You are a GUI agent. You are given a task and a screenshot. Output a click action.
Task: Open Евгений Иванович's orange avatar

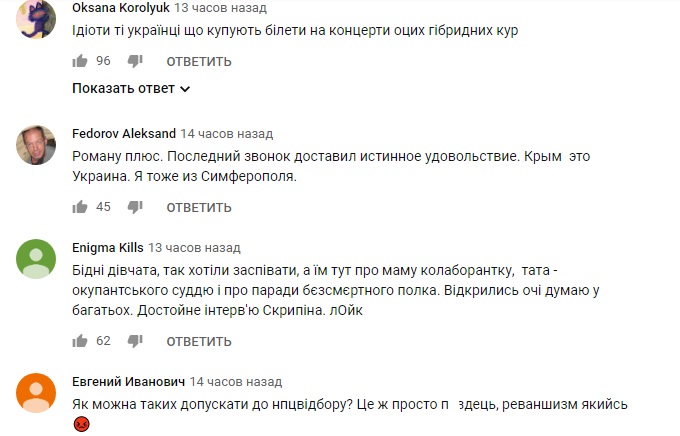pos(36,393)
